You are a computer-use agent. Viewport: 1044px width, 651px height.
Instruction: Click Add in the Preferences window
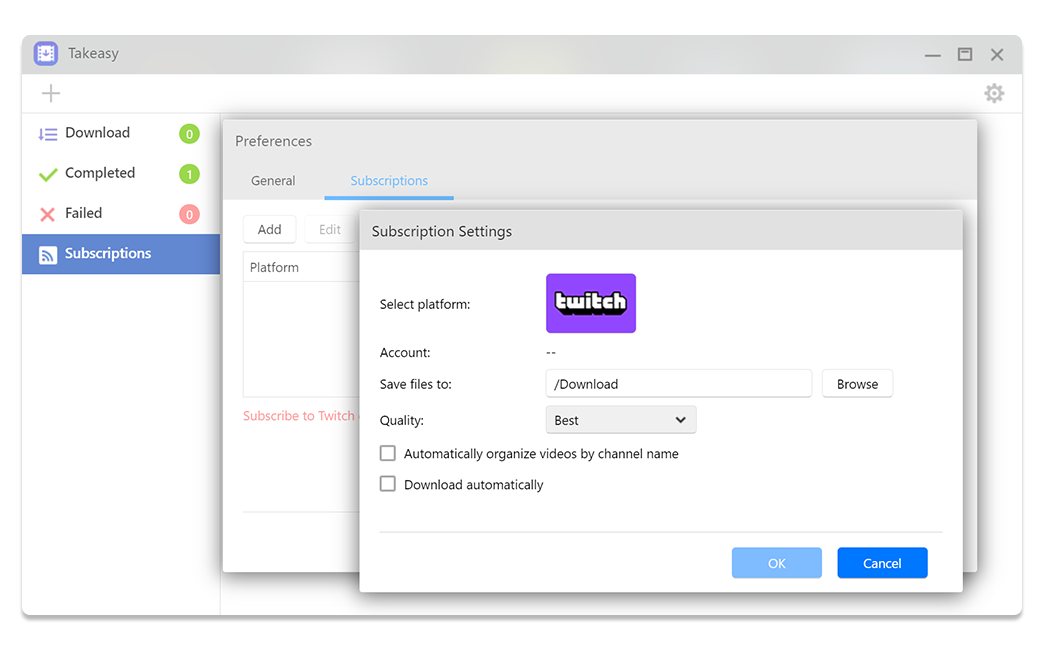[x=270, y=230]
